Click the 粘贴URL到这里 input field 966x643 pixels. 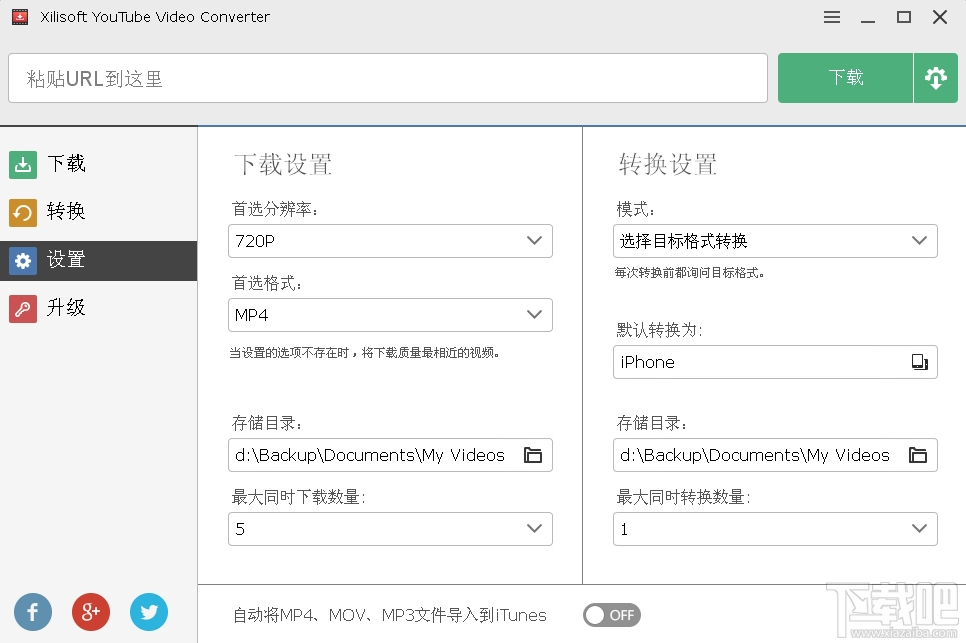[x=388, y=78]
